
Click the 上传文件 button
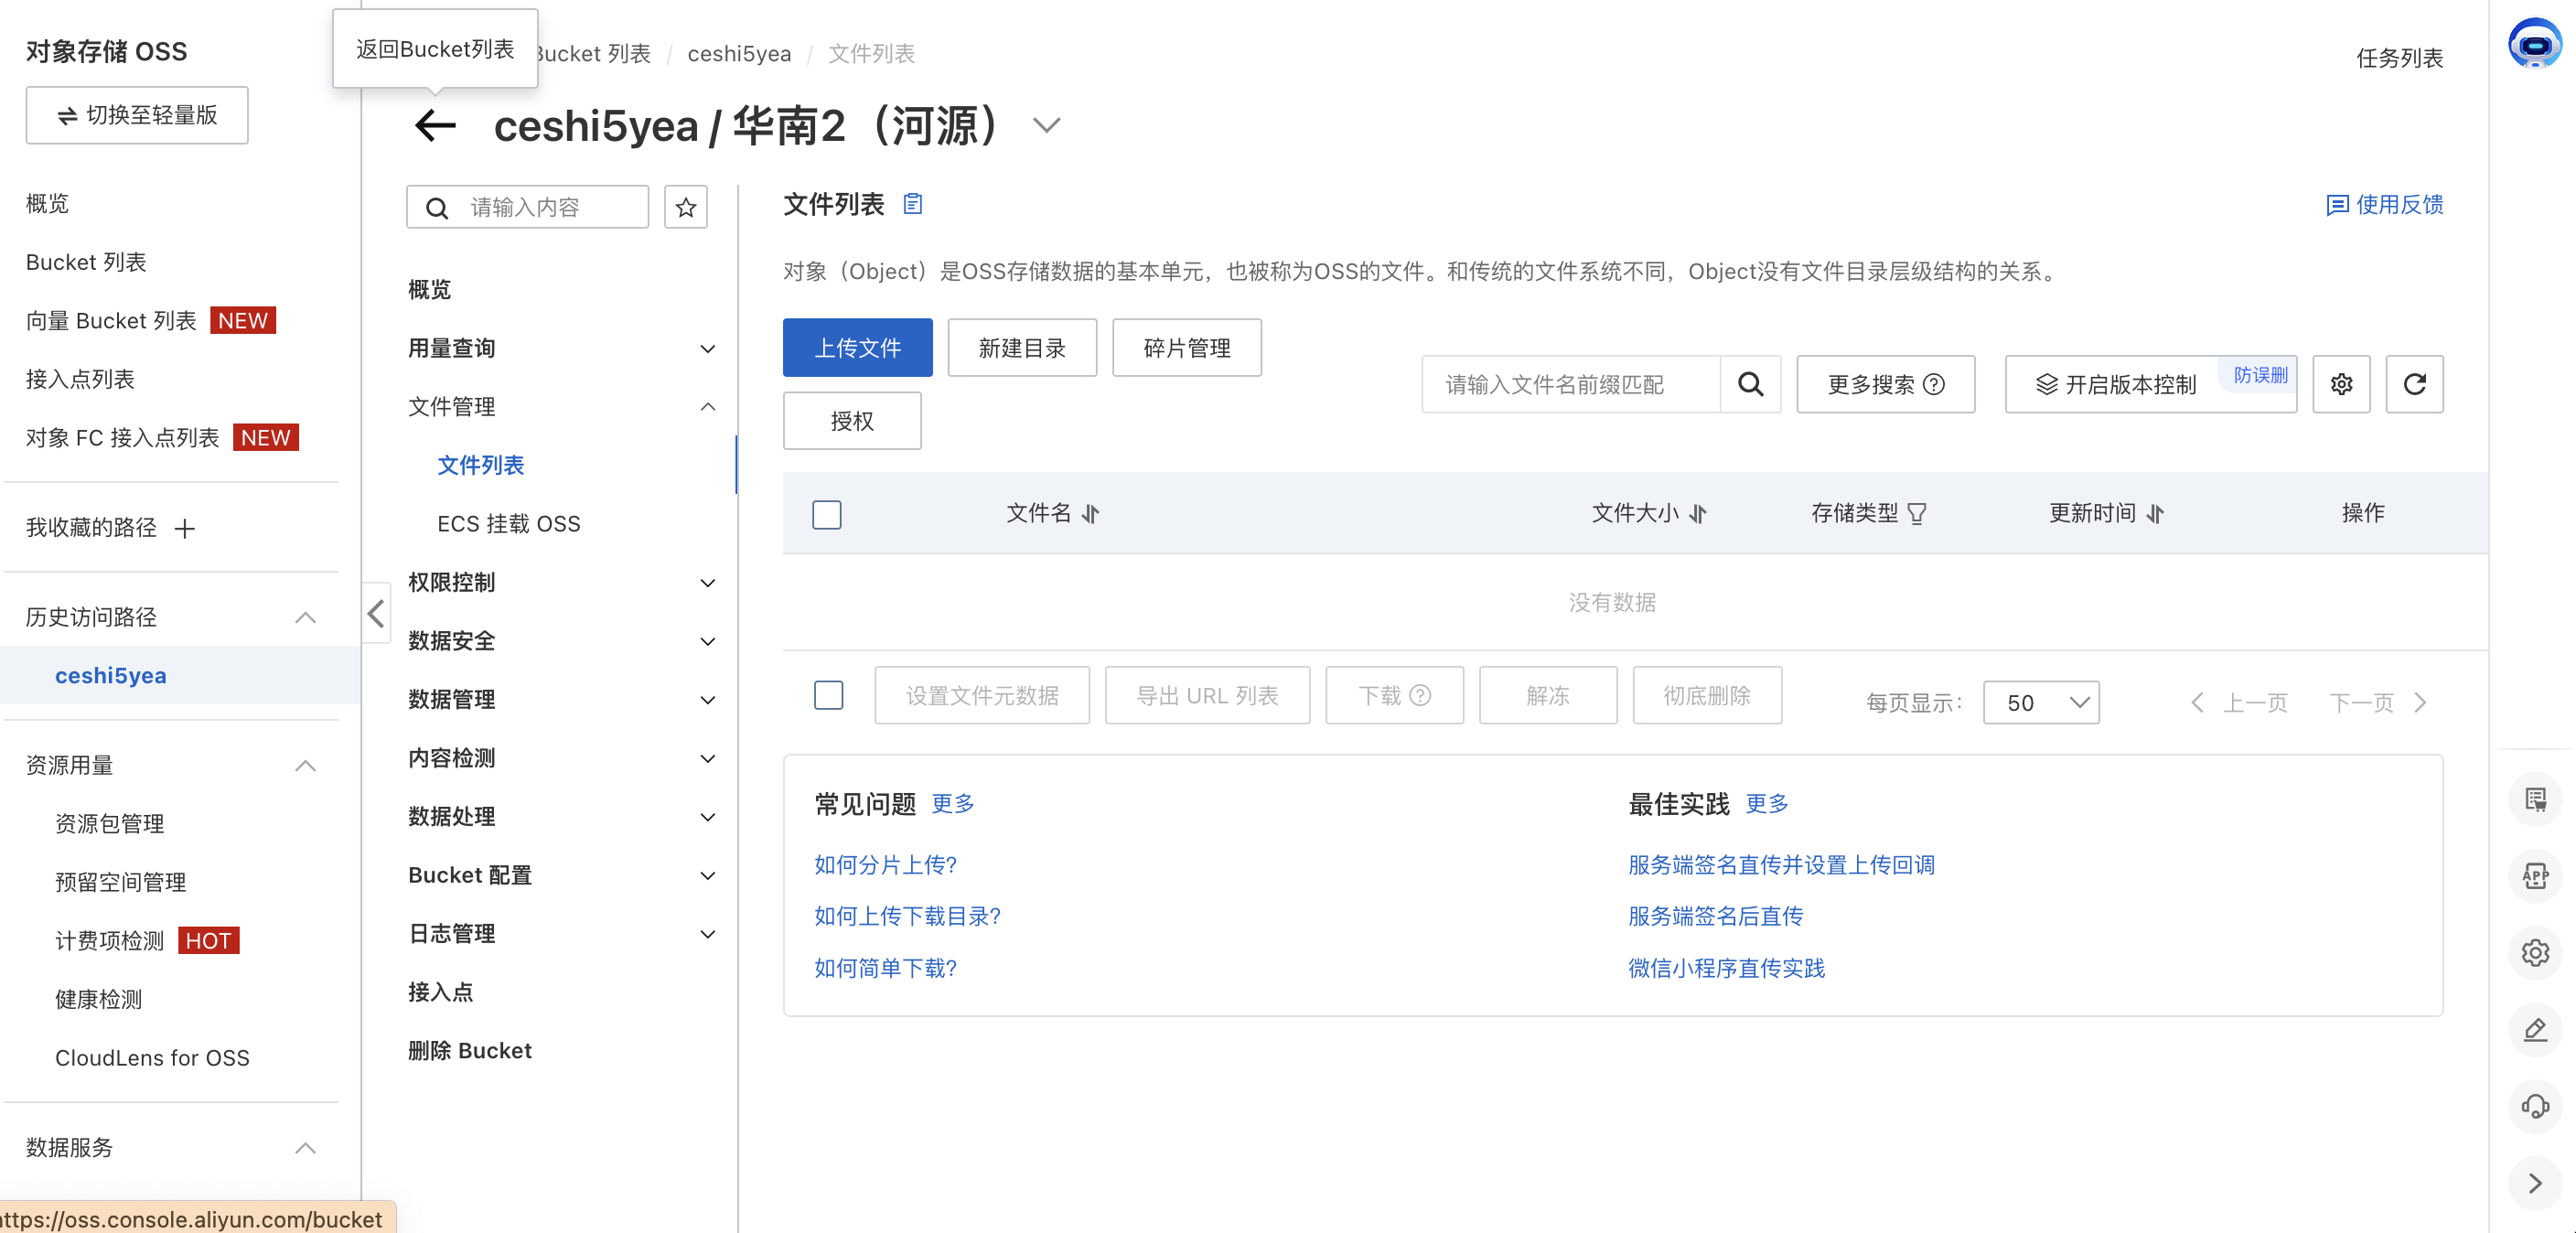(x=857, y=347)
